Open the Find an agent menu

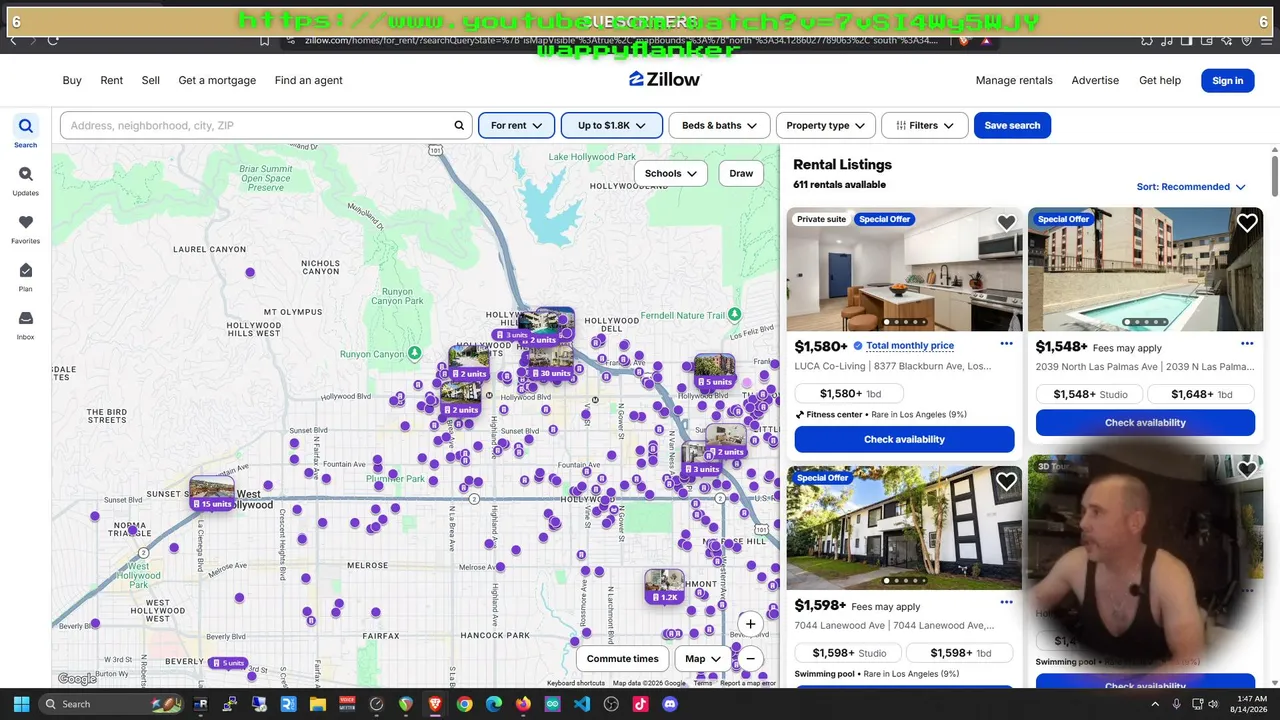[x=309, y=80]
